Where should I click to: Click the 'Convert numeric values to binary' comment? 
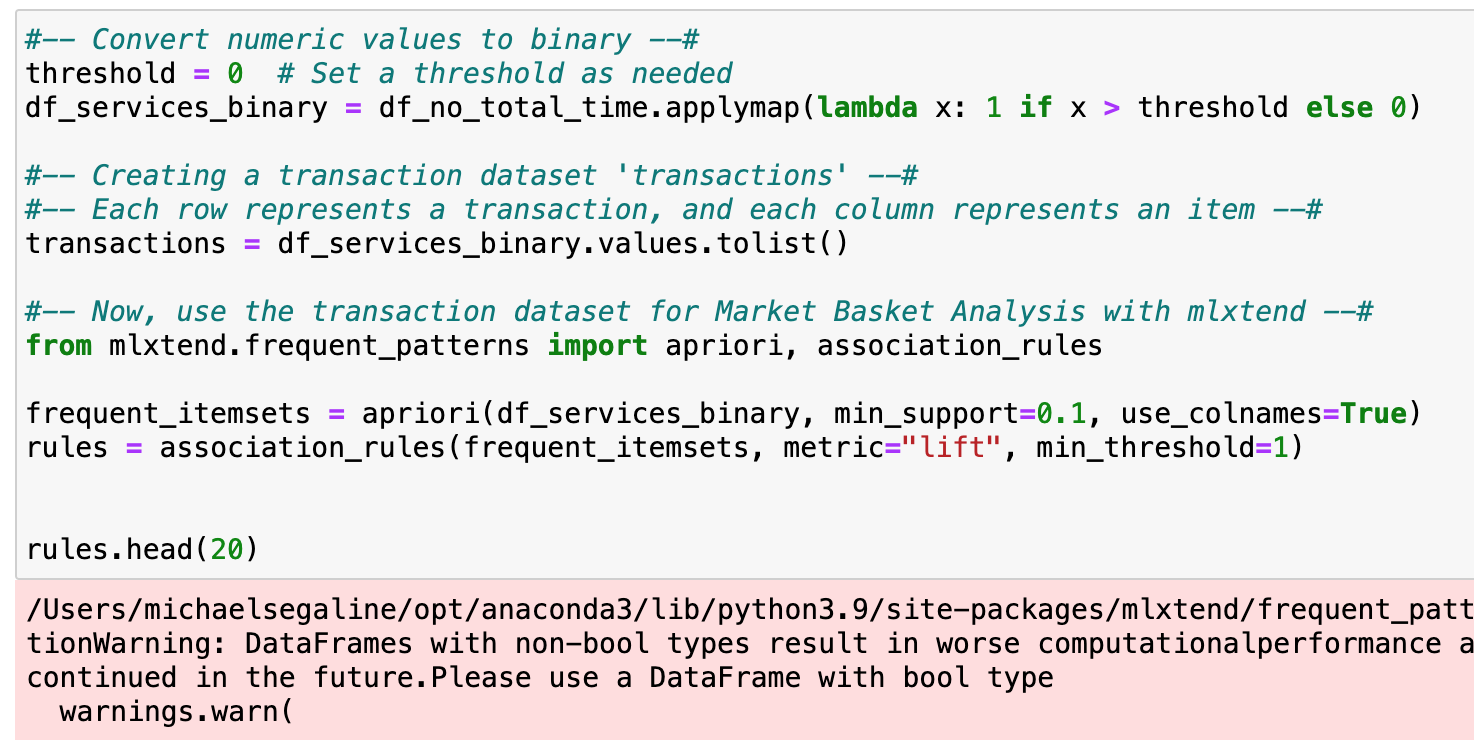[362, 40]
